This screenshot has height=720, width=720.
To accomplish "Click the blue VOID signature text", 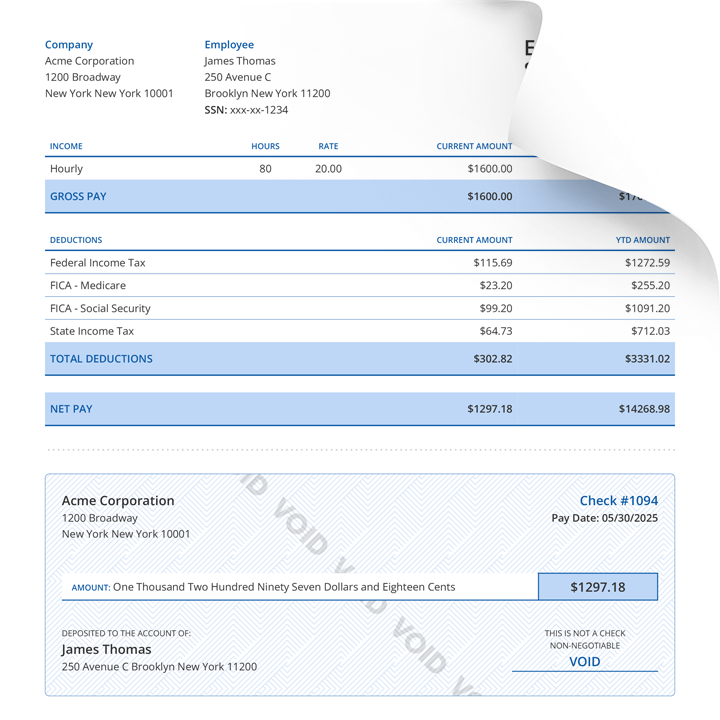I will tap(585, 662).
